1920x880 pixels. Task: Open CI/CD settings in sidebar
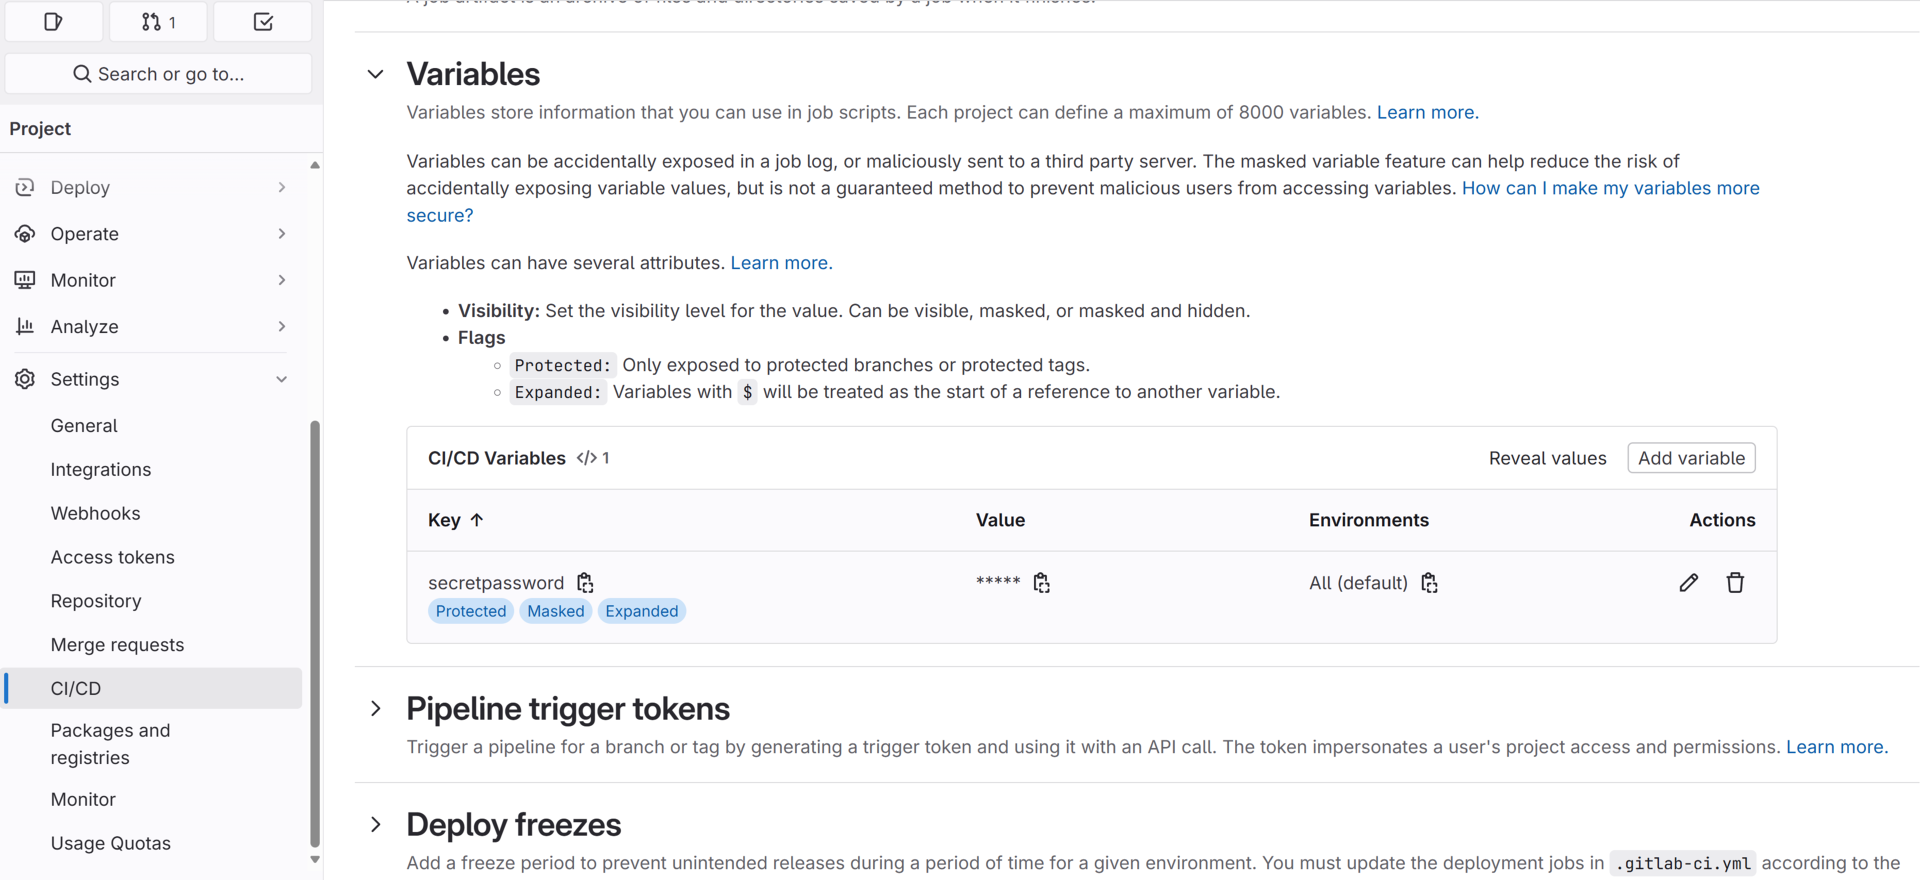(x=76, y=688)
